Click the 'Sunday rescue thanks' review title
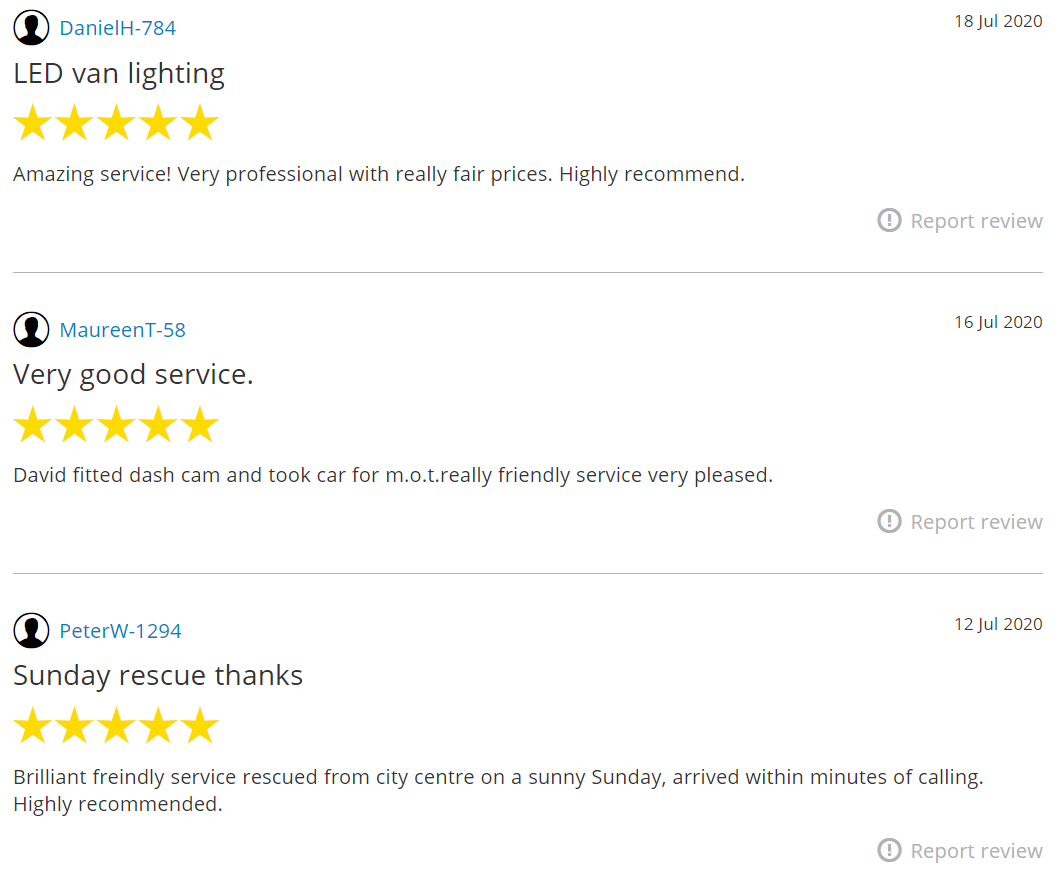This screenshot has height=873, width=1060. coord(158,676)
